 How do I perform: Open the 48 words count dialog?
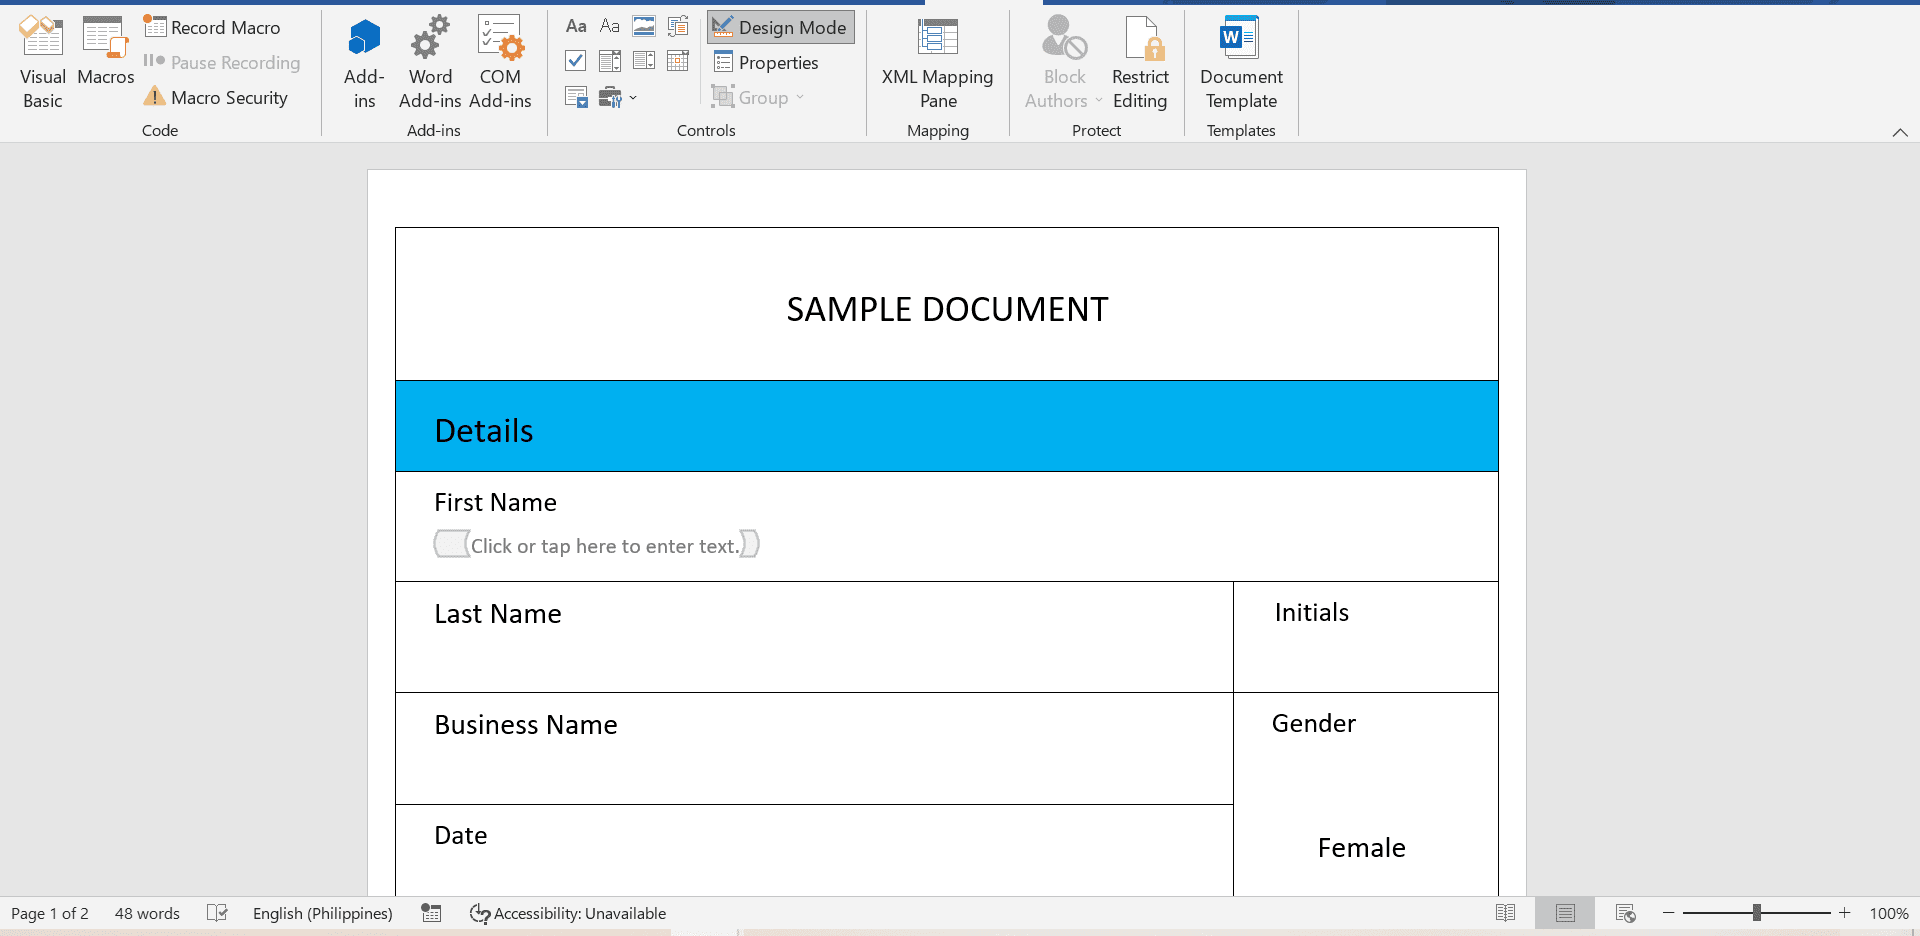(147, 913)
